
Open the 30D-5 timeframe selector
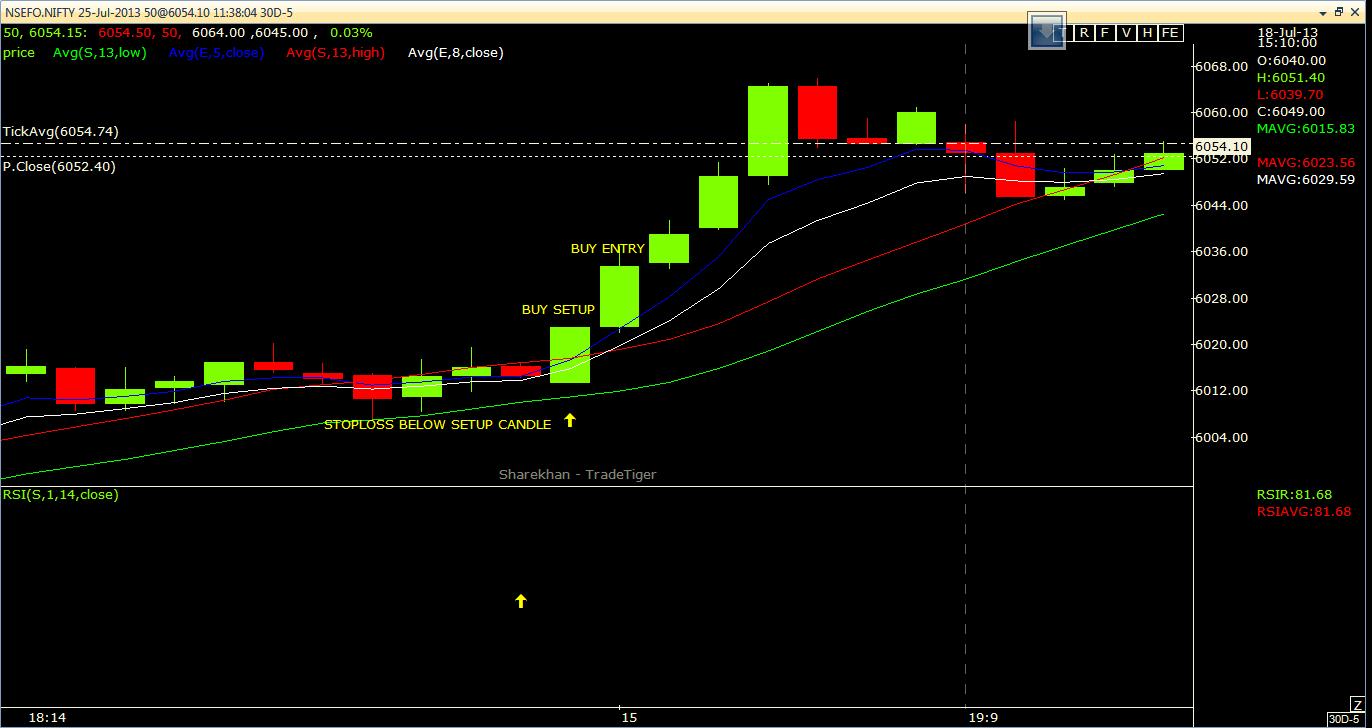pos(1347,719)
